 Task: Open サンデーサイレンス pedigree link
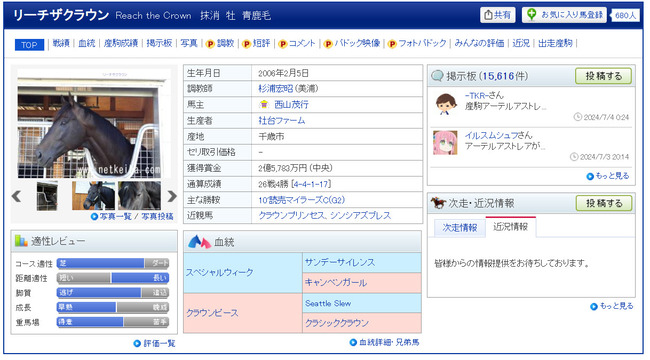click(x=340, y=263)
